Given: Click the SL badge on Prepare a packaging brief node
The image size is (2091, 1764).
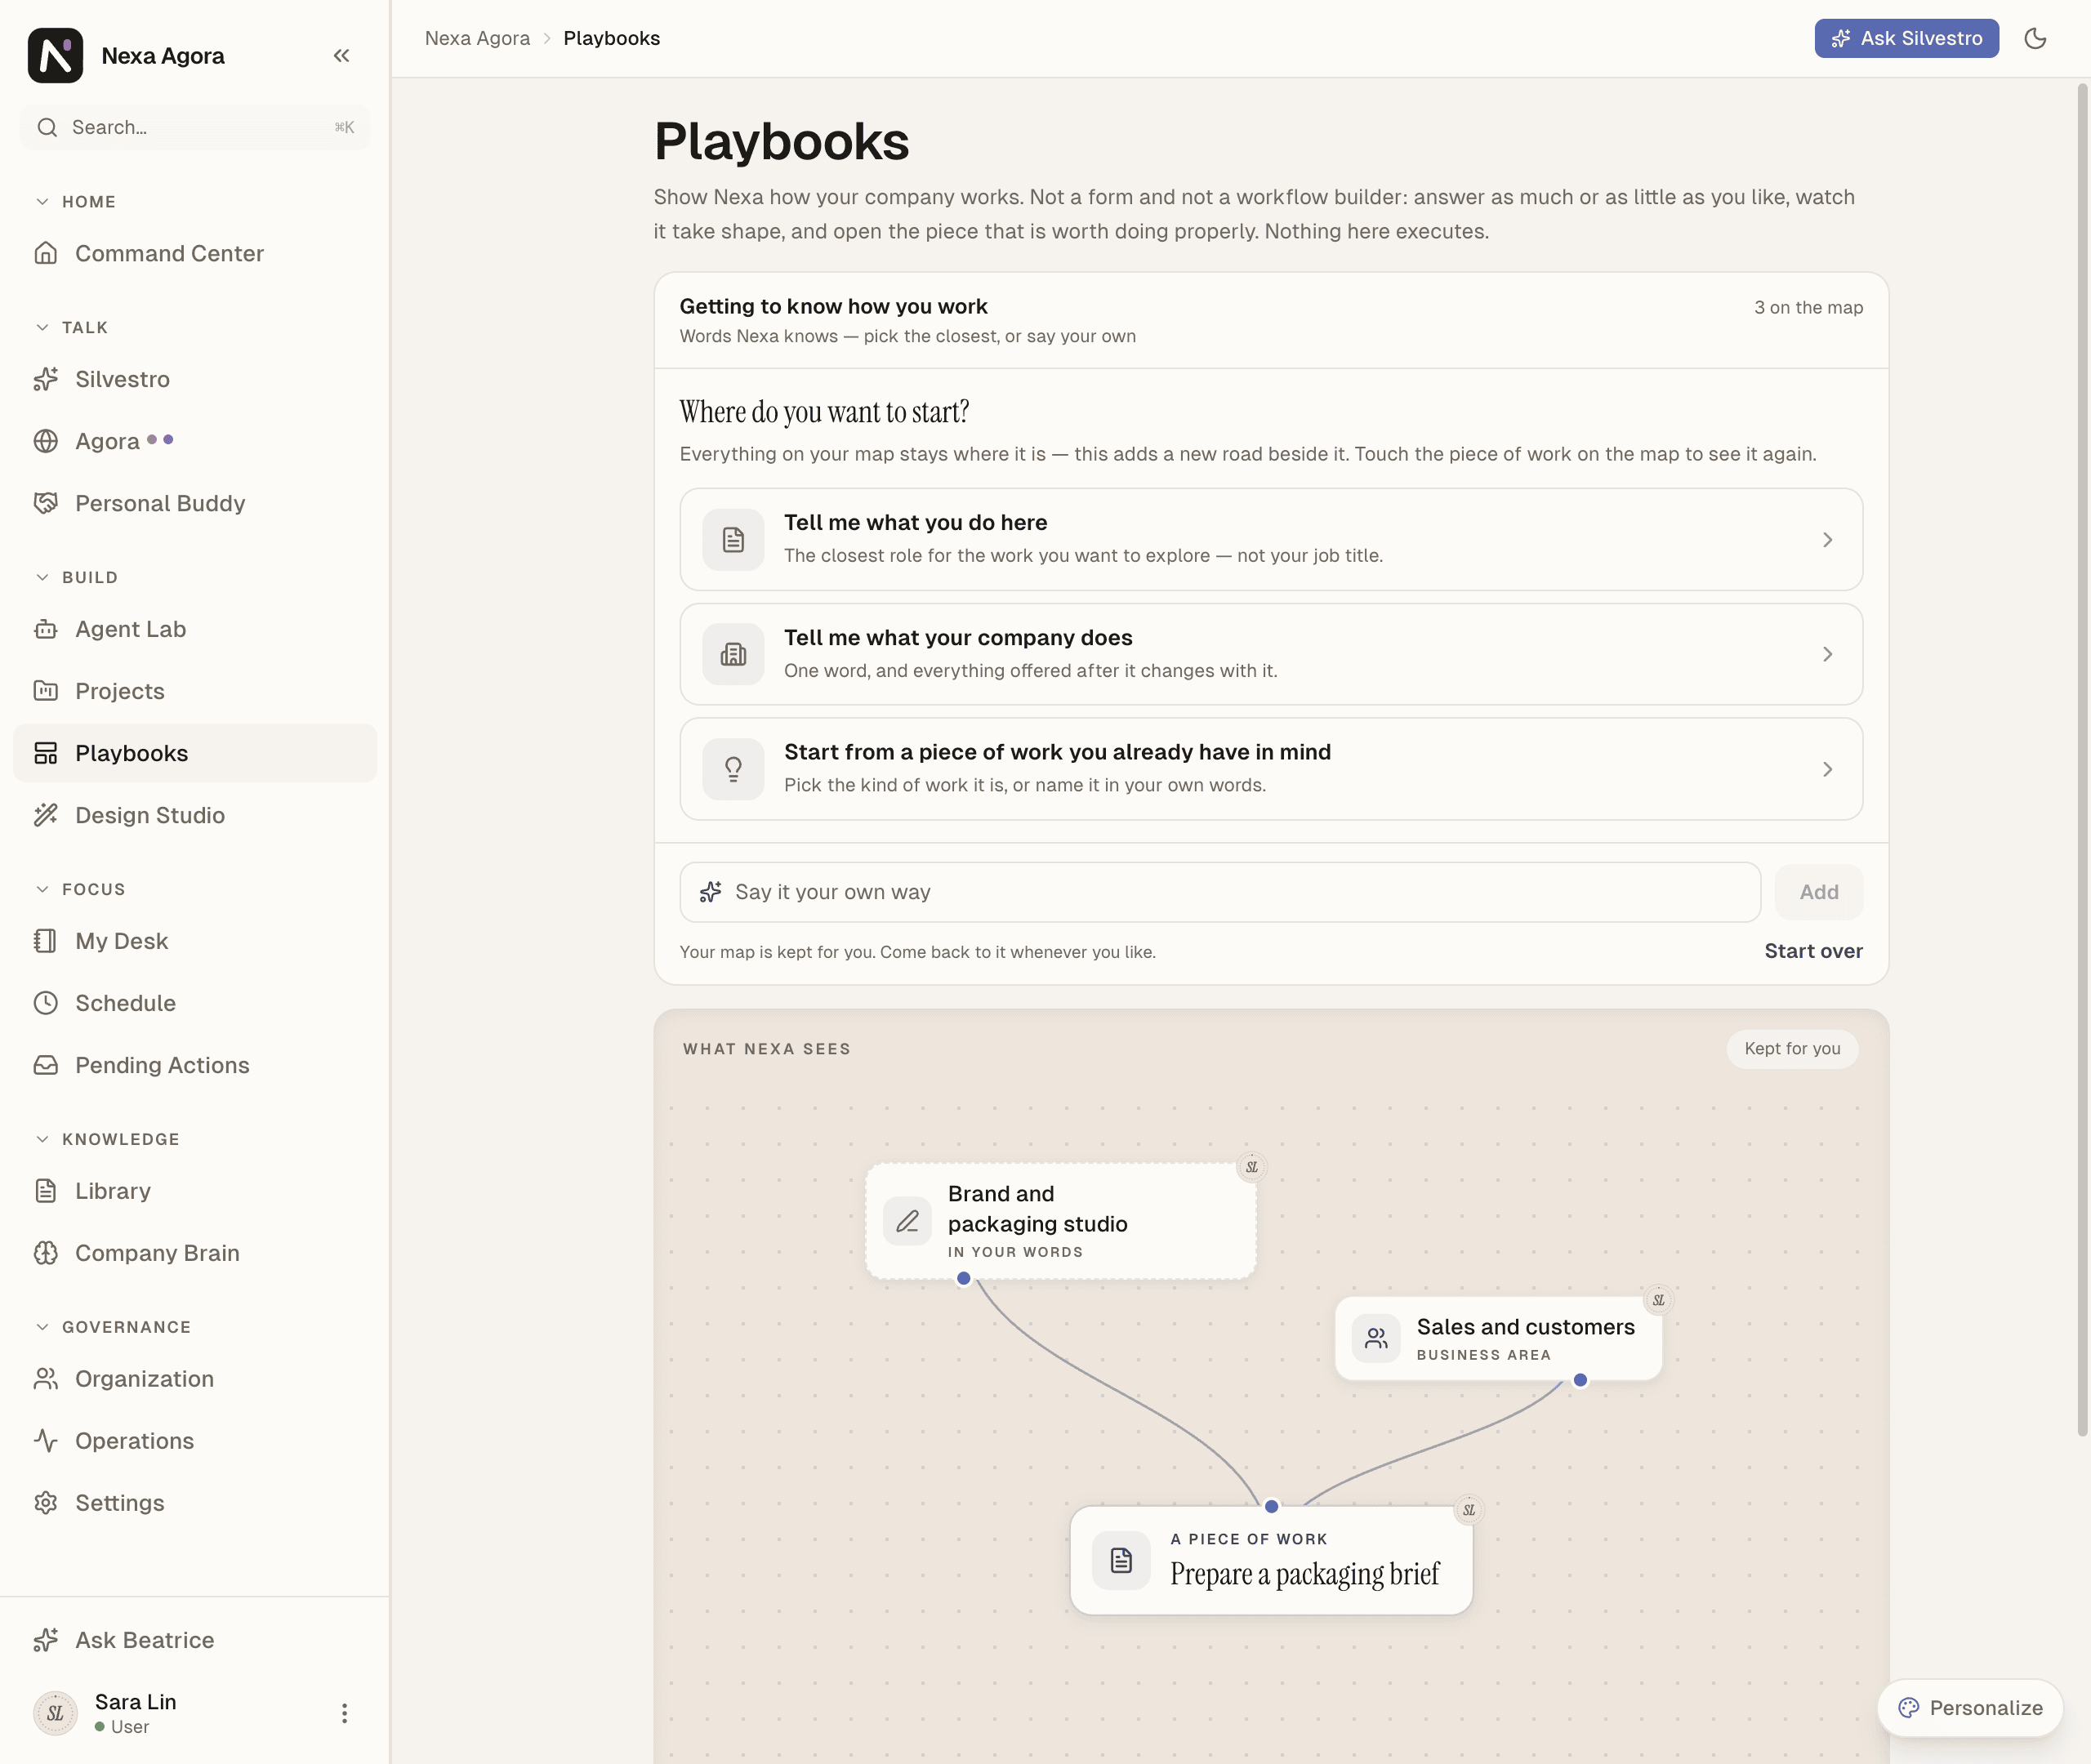Looking at the screenshot, I should [x=1468, y=1510].
